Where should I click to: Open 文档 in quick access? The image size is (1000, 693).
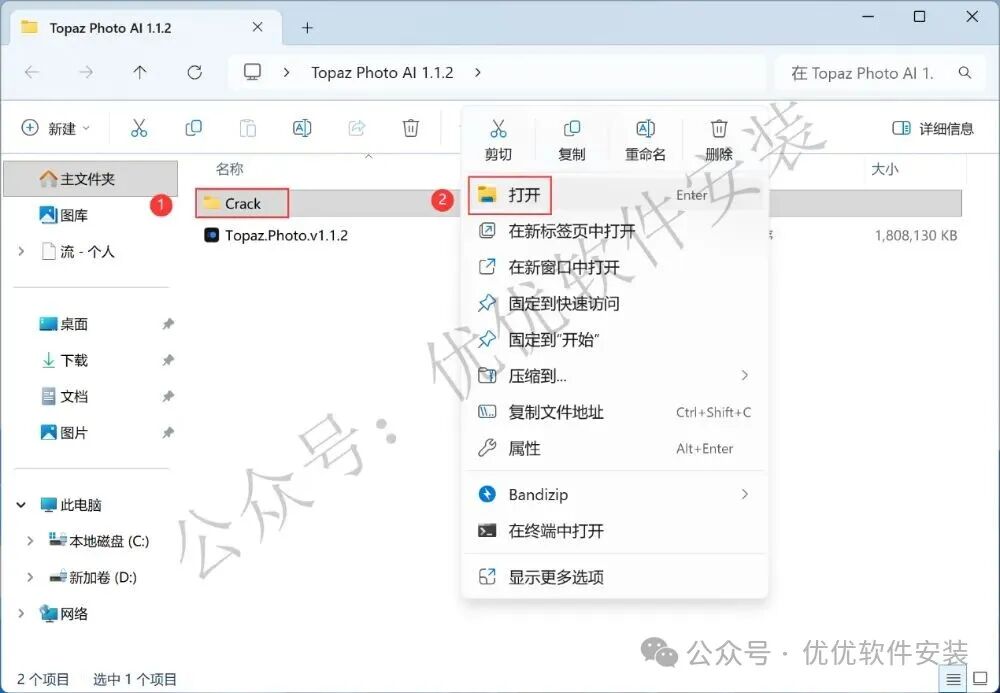64,397
